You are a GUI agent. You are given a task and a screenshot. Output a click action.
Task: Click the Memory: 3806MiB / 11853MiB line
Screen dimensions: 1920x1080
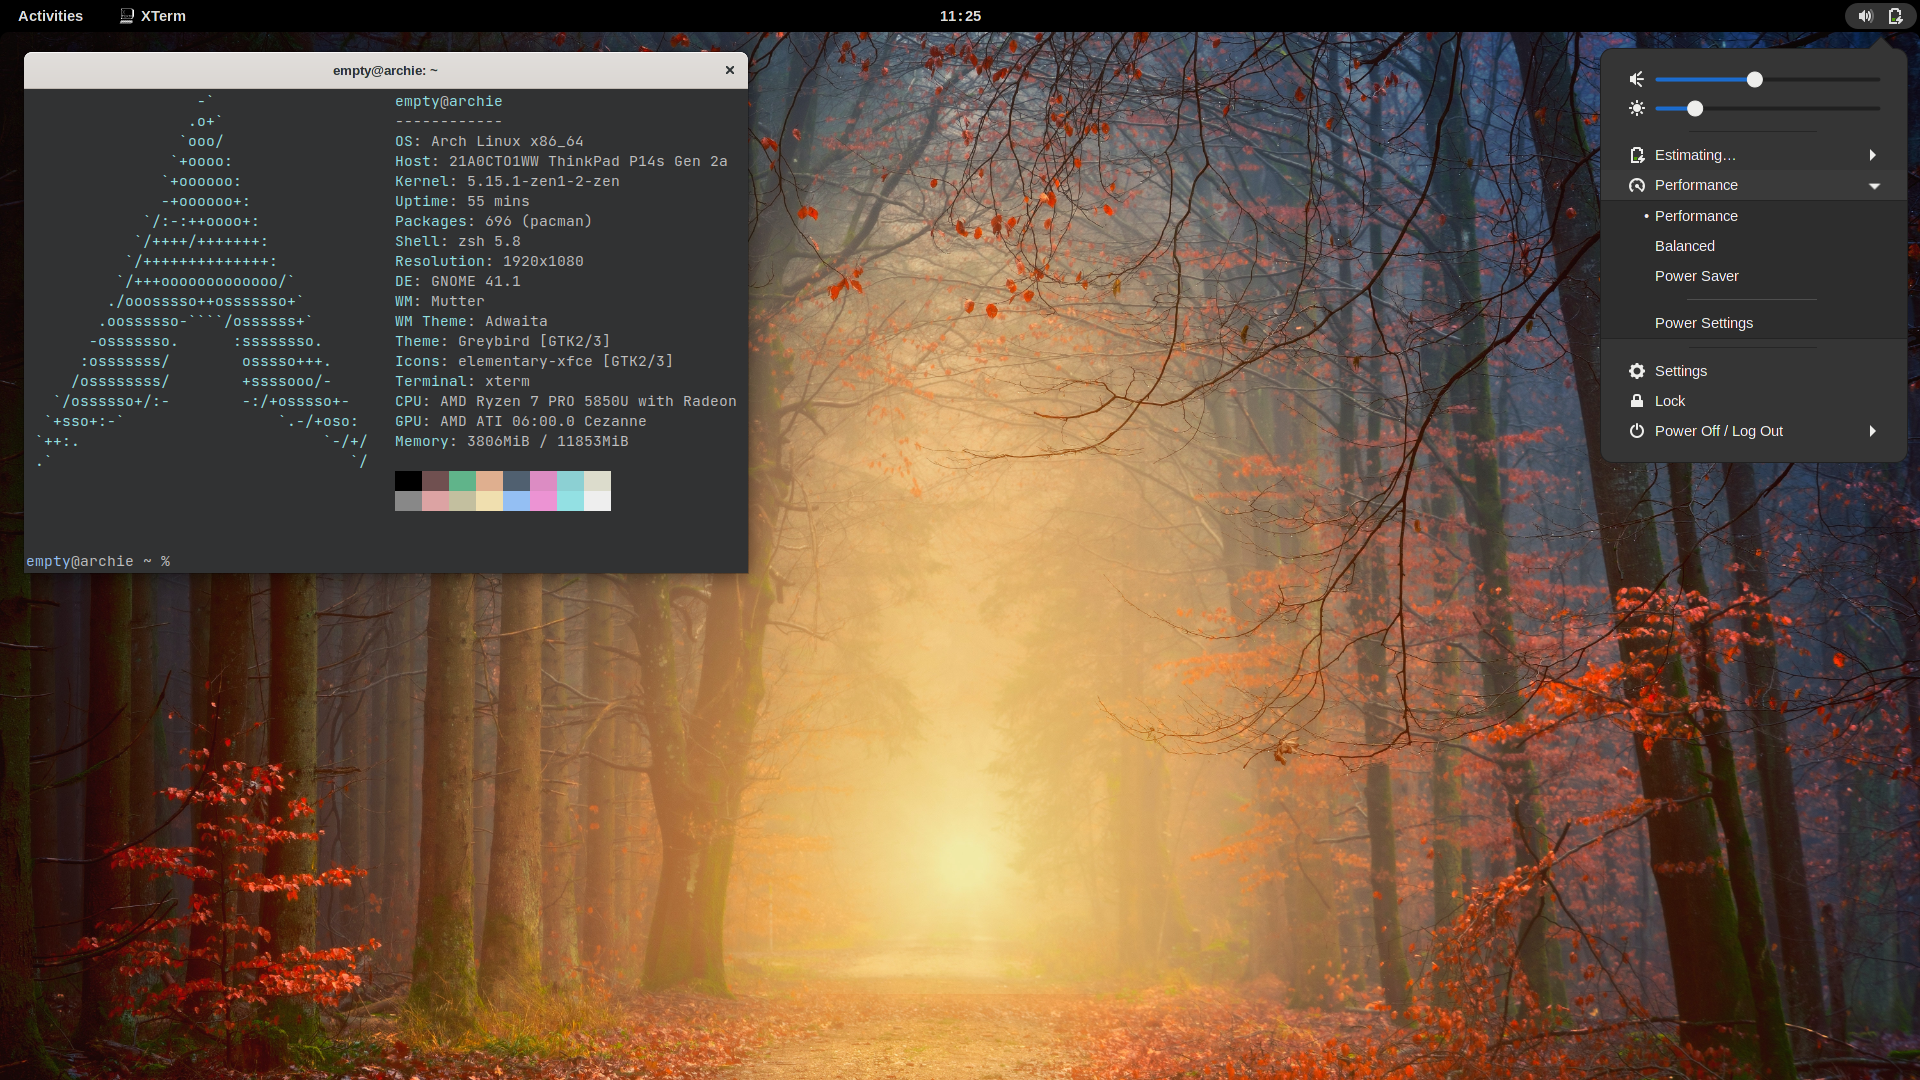point(512,442)
